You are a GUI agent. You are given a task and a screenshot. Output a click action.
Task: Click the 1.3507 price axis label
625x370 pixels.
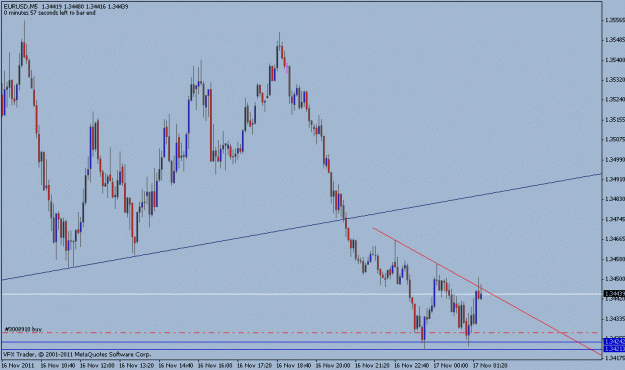pos(615,140)
